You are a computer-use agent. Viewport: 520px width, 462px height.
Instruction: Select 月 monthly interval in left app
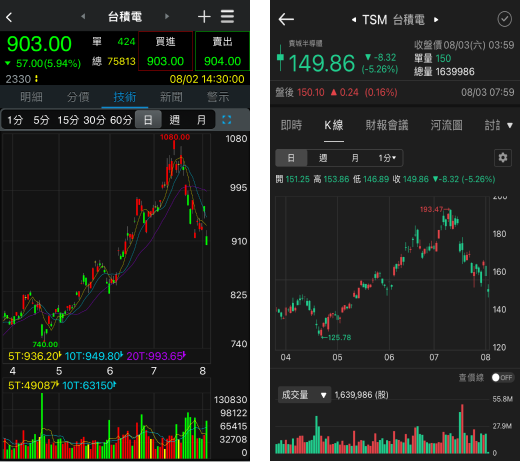(x=201, y=120)
